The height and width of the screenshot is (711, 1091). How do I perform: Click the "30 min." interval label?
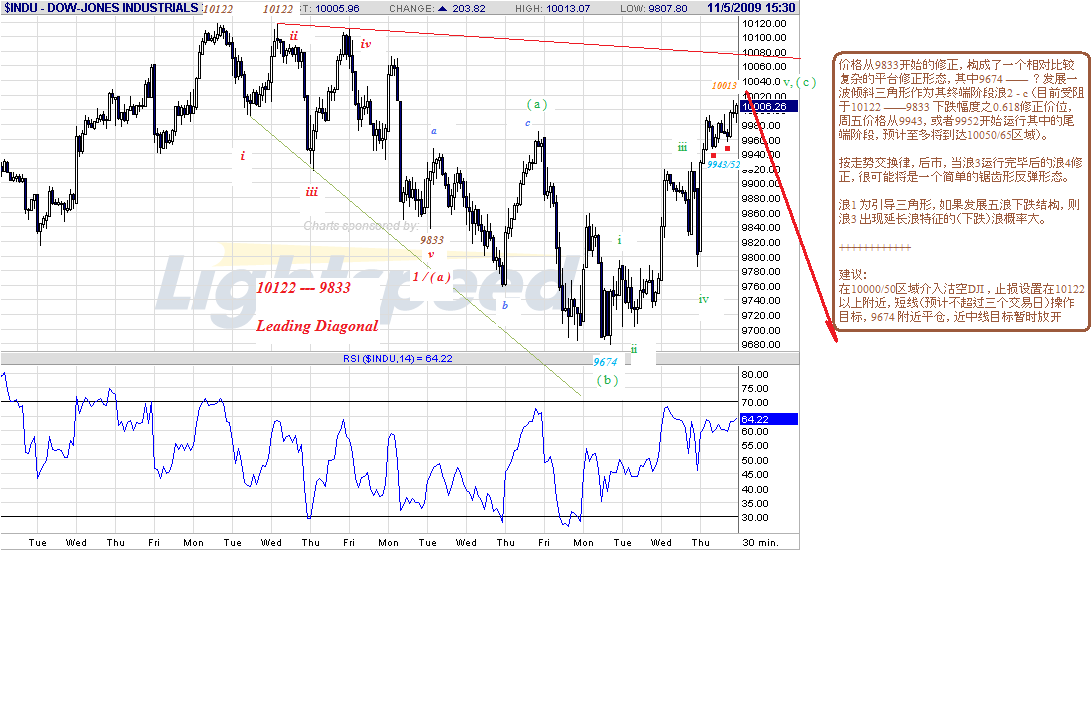tap(760, 543)
